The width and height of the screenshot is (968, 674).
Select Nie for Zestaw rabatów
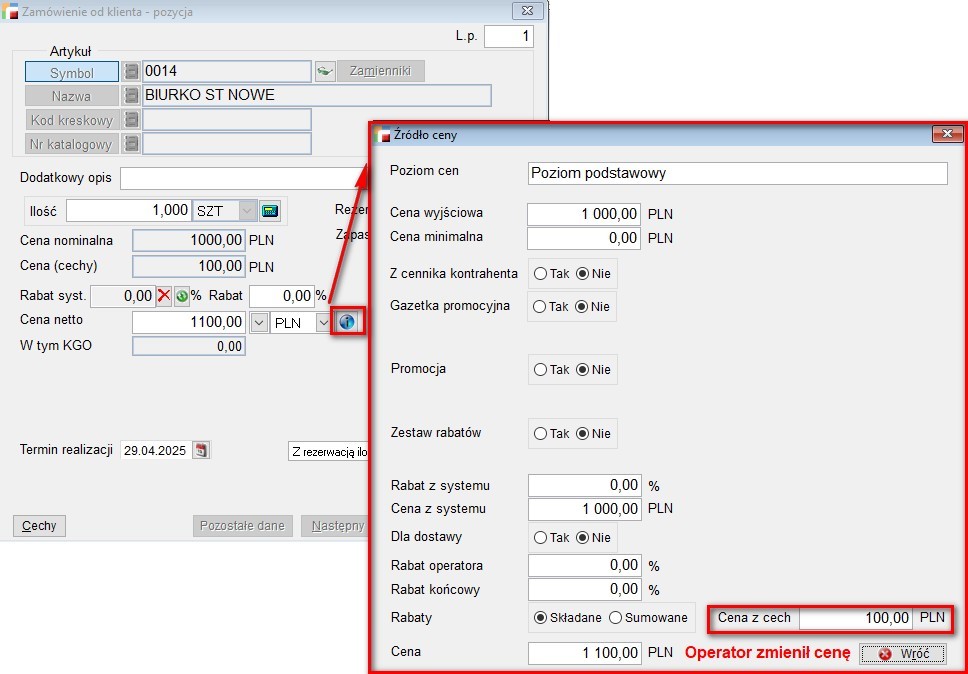pyautogui.click(x=582, y=434)
